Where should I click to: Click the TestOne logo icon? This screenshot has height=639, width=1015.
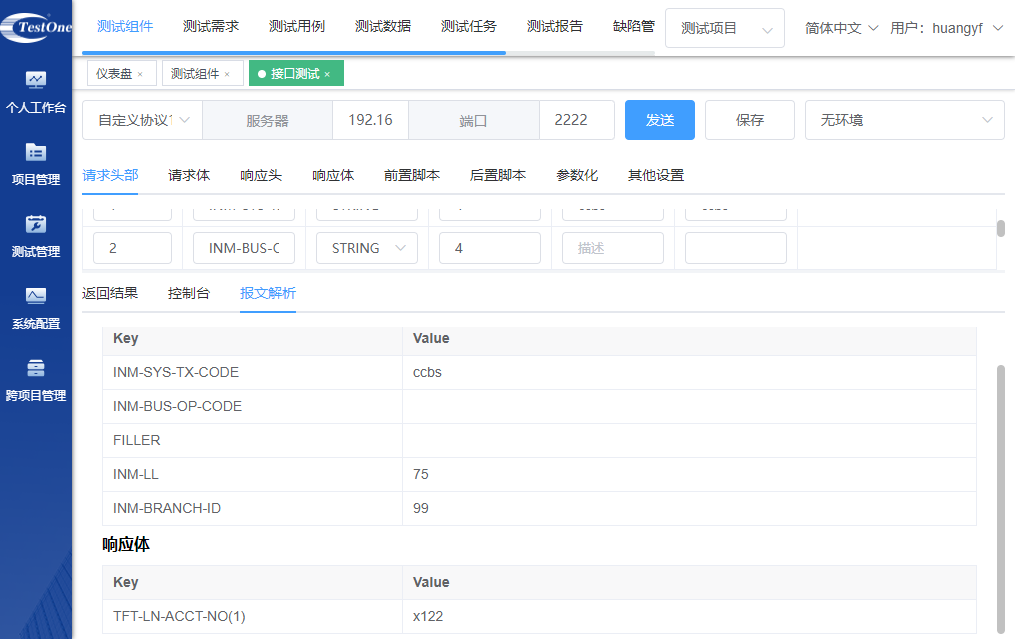[x=36, y=27]
